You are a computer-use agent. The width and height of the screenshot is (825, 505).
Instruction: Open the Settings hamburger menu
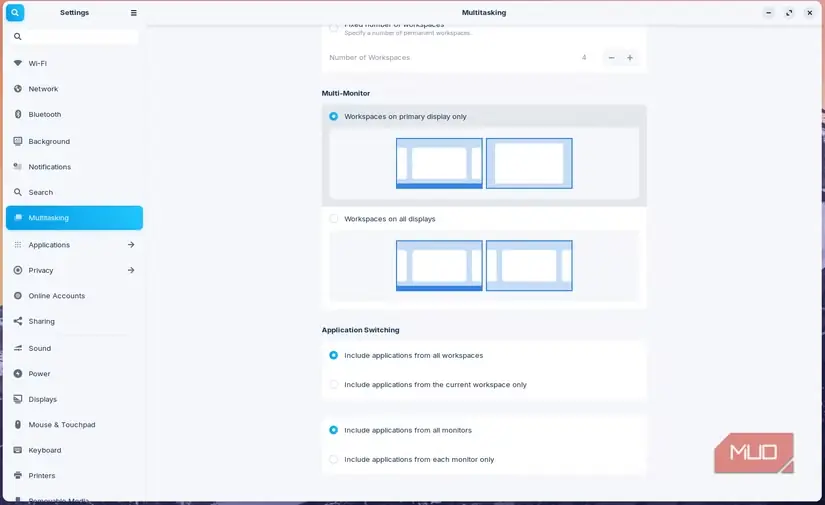coord(134,13)
